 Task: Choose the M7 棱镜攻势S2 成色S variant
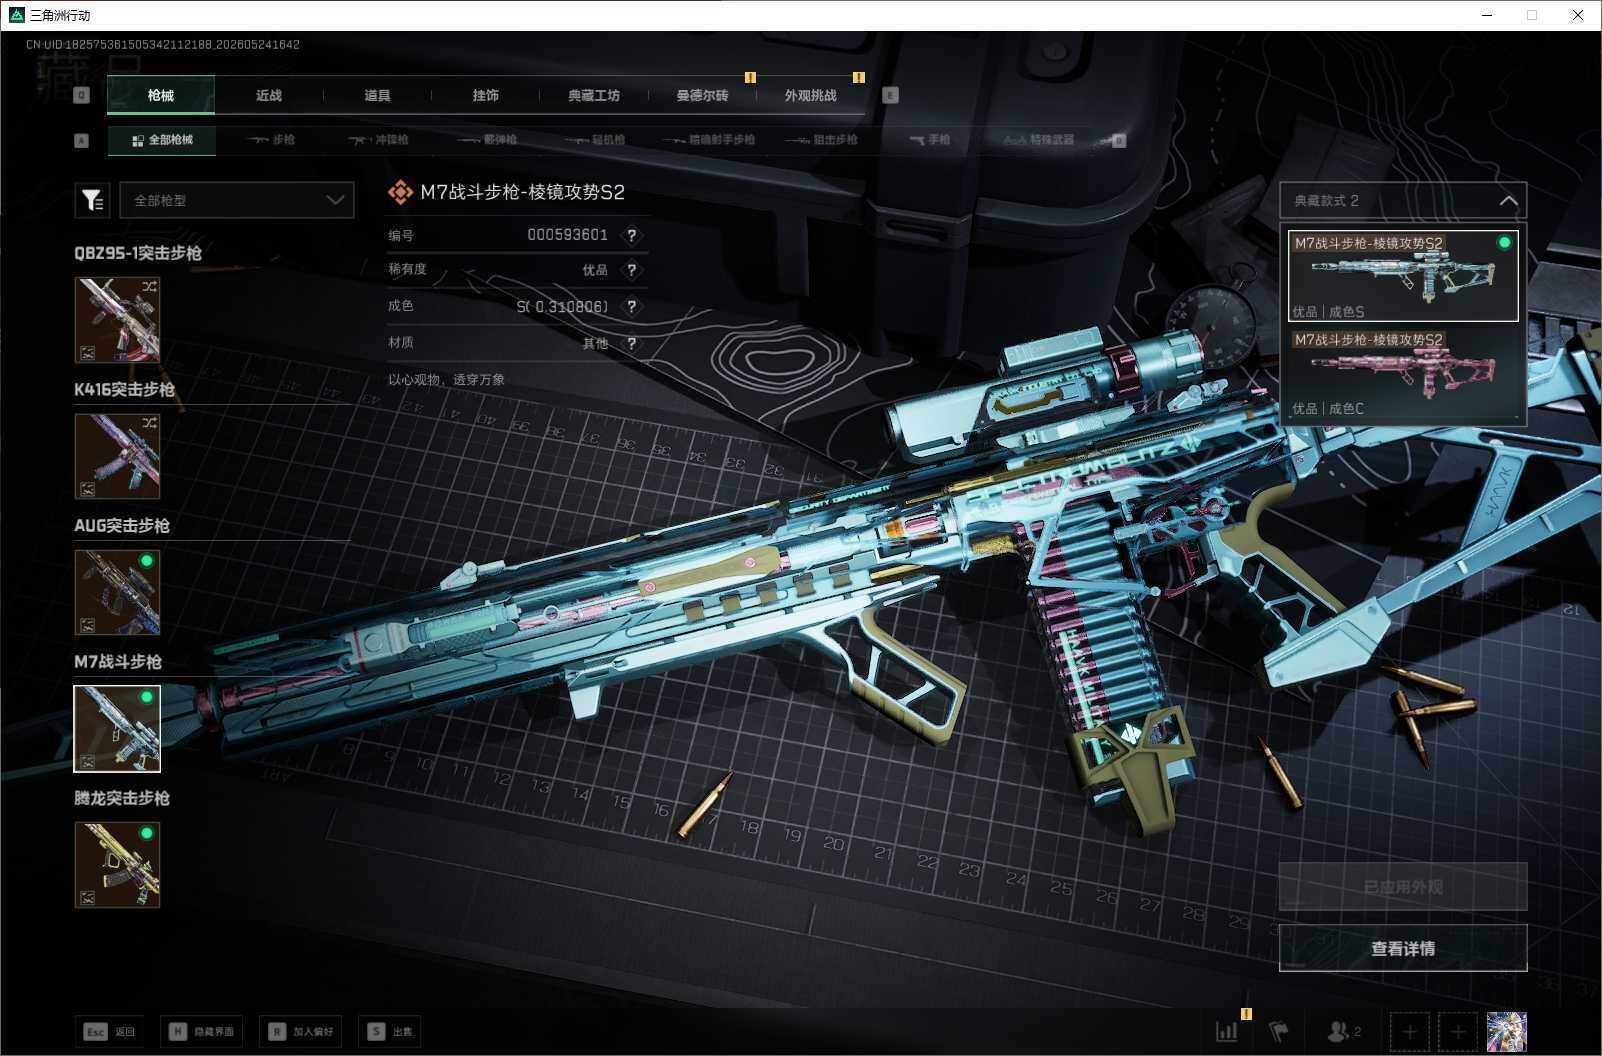1403,276
